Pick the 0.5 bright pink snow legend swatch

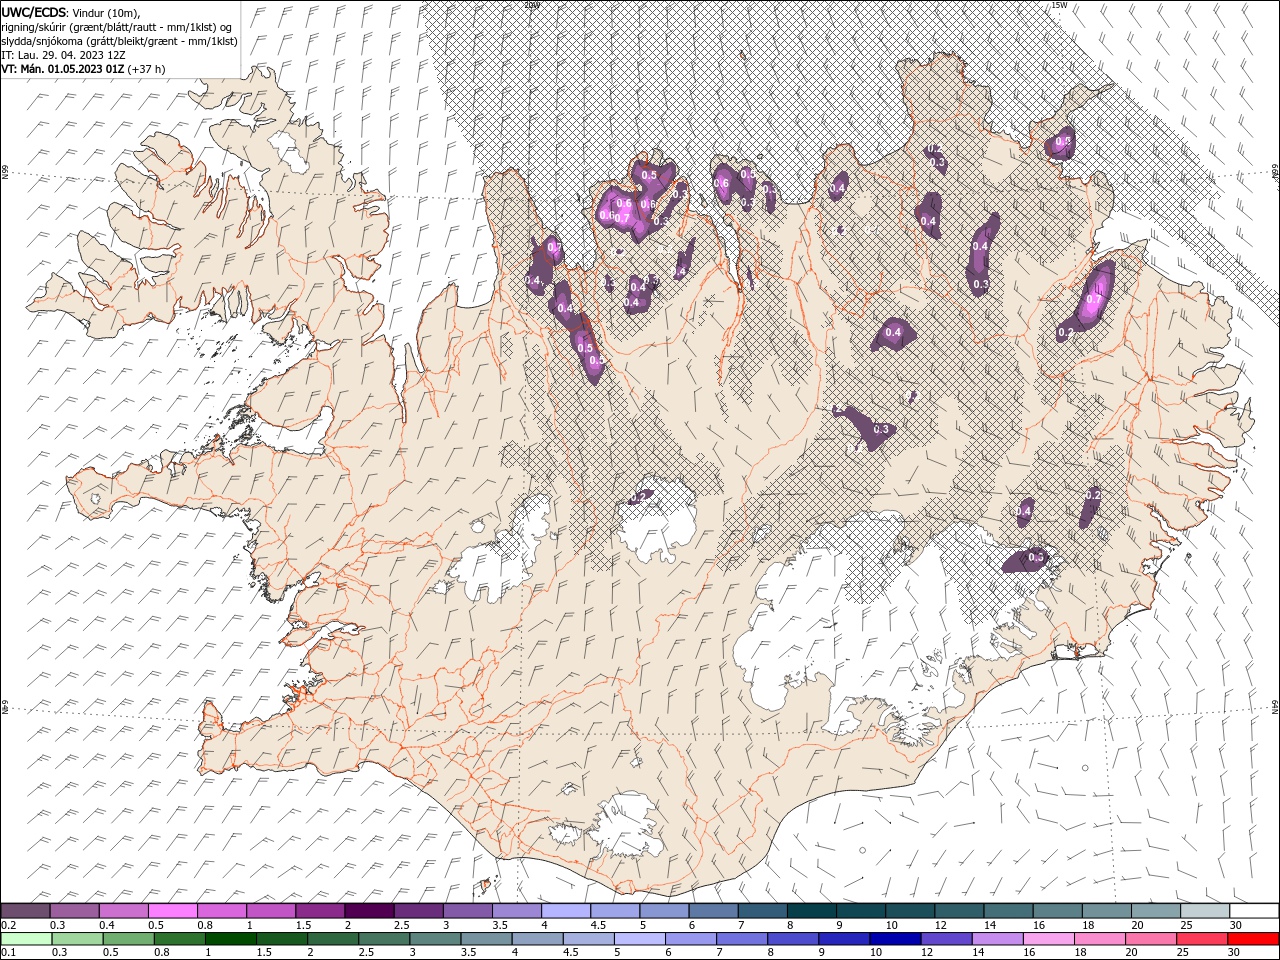pyautogui.click(x=172, y=911)
